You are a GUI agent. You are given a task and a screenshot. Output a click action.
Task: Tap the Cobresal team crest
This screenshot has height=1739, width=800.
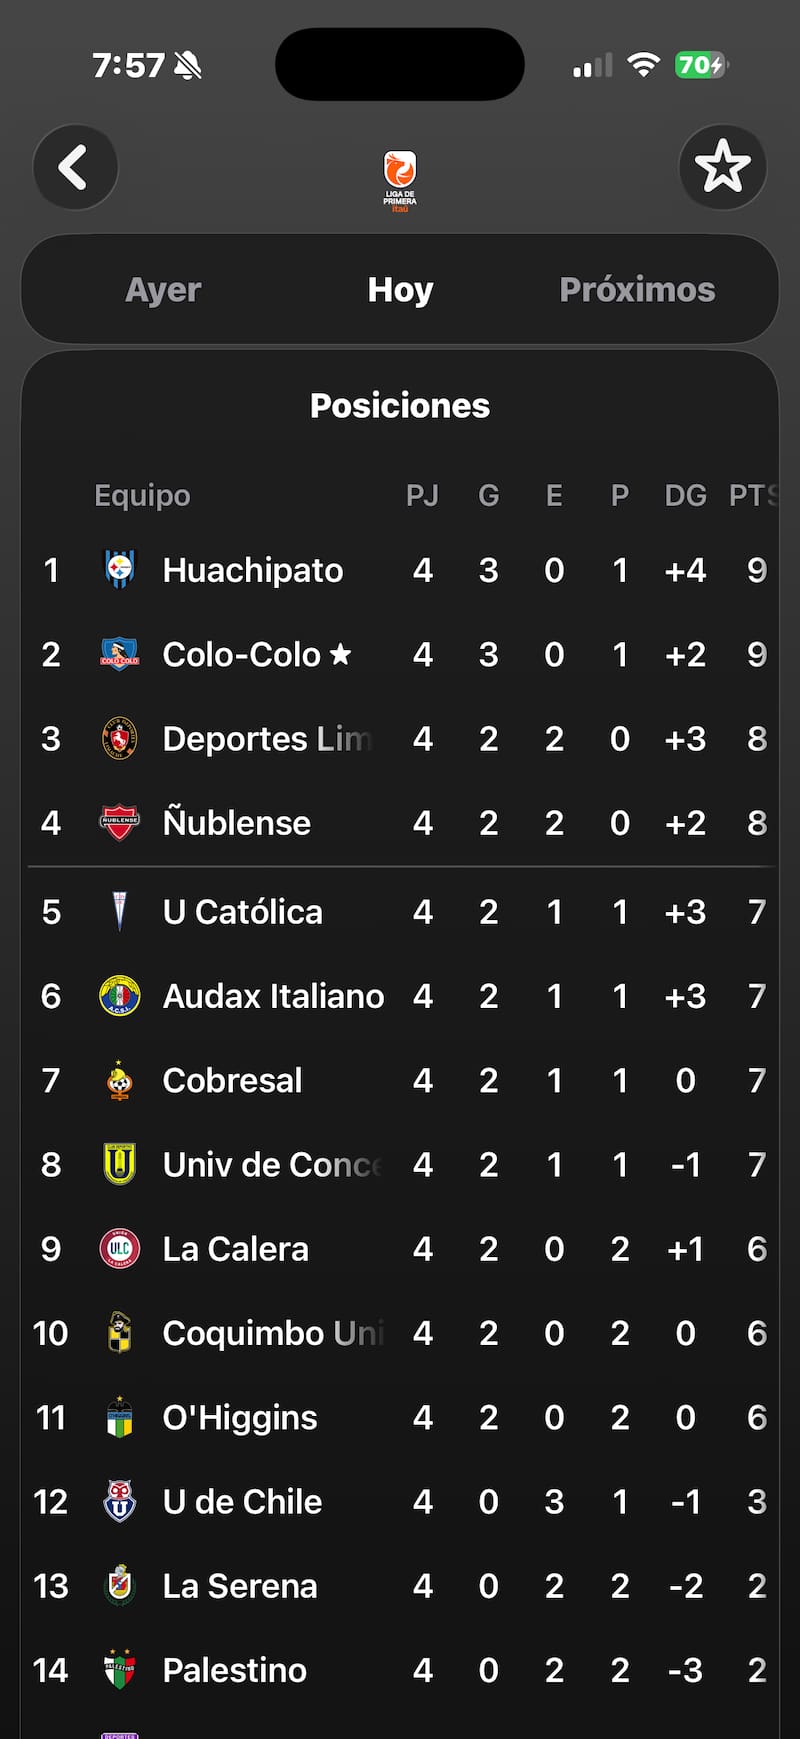tap(120, 1081)
